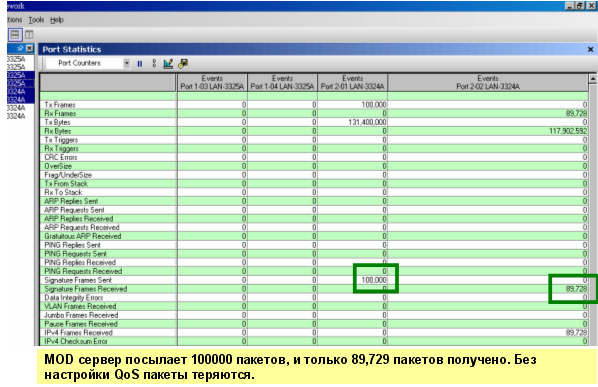This screenshot has height=387, width=598.
Task: Click the Port Counters combo box text
Action: point(79,63)
